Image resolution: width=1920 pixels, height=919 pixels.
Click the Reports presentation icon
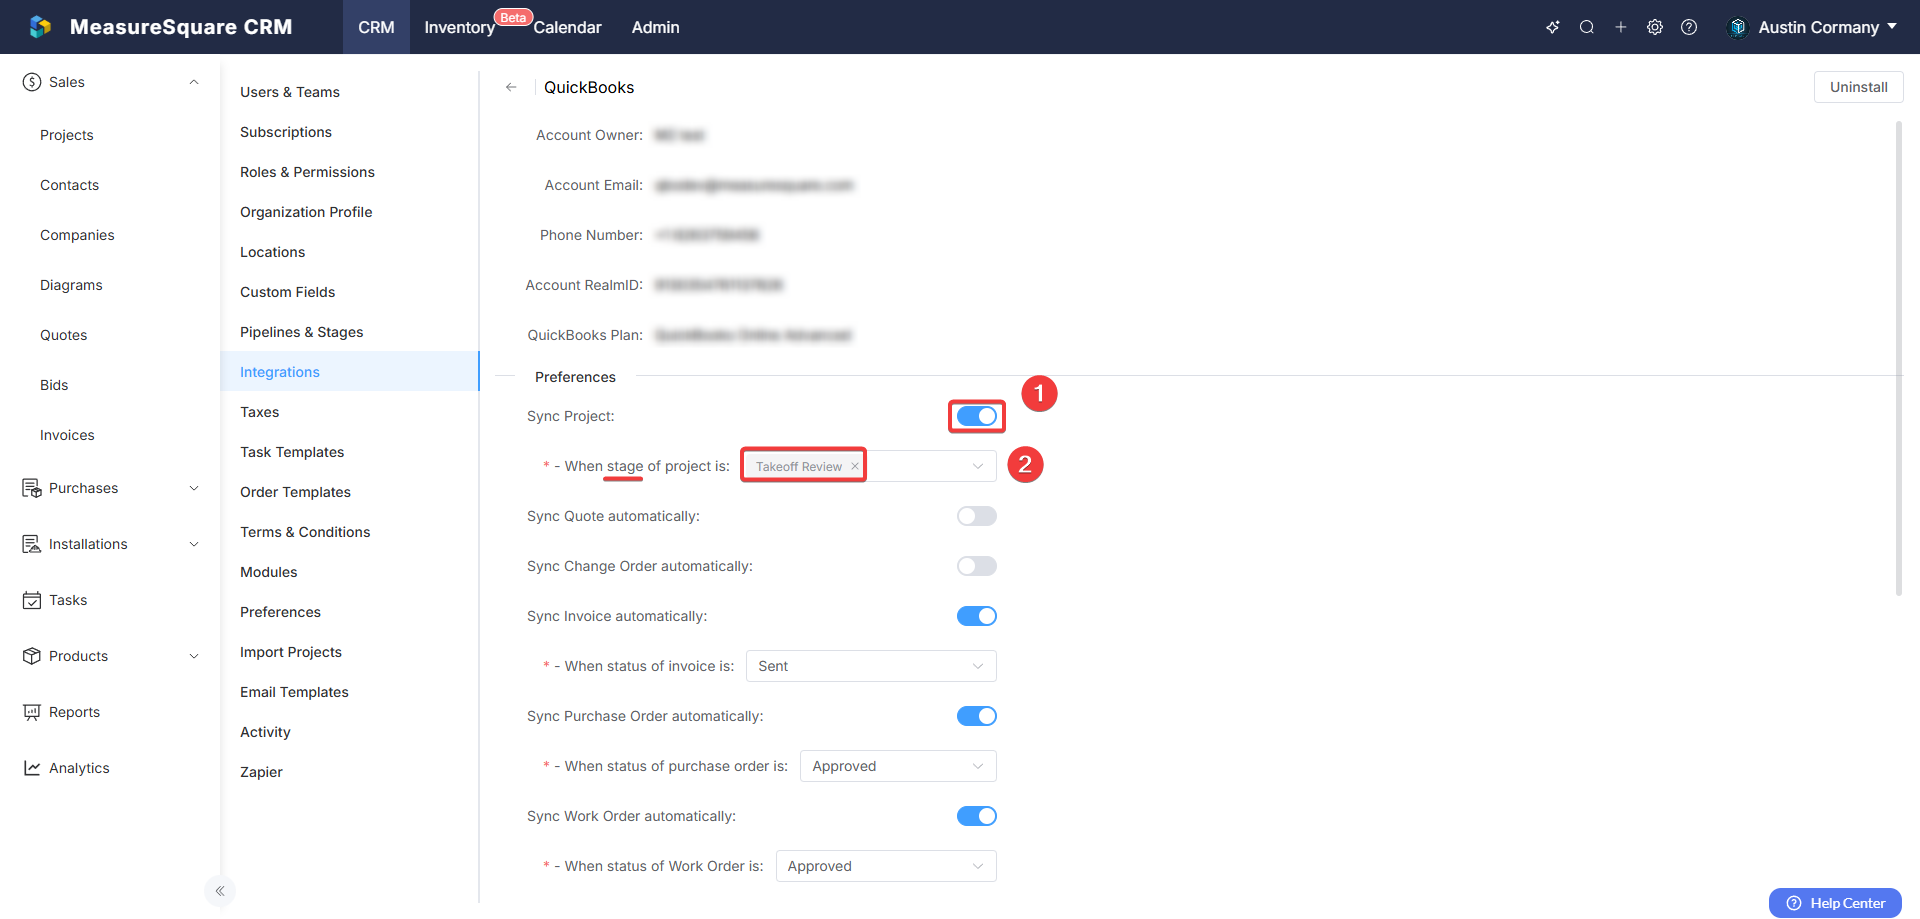coord(32,712)
